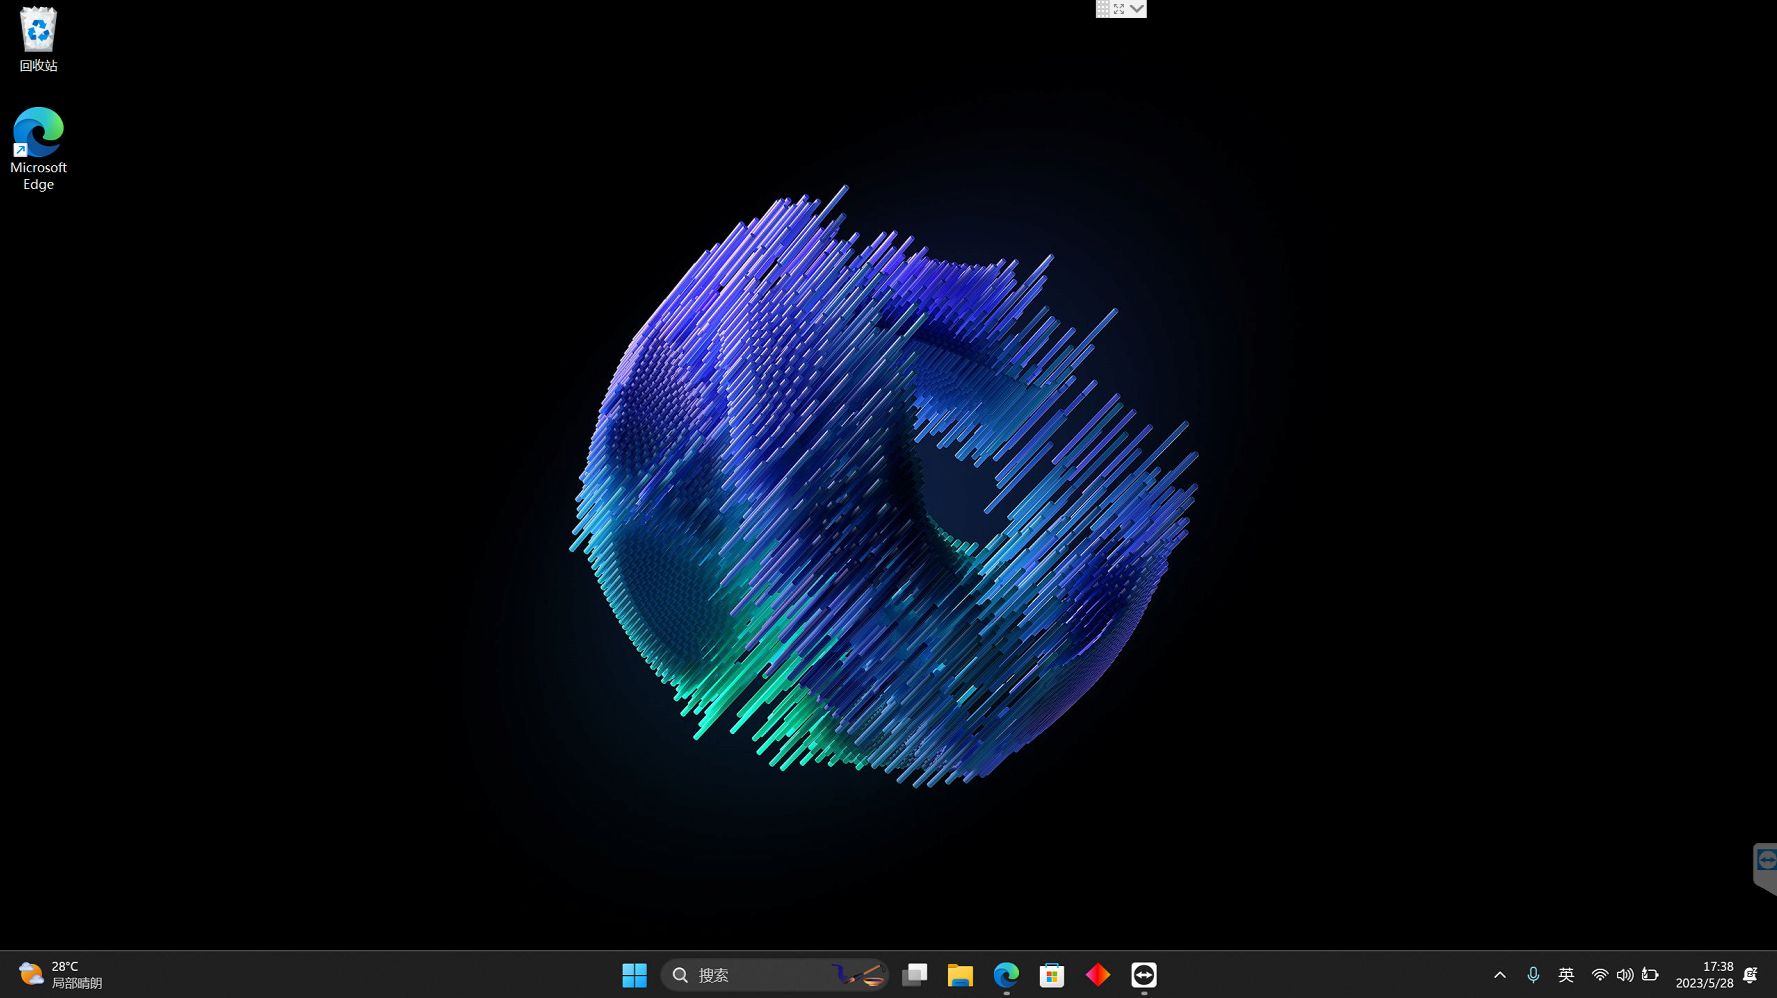Launch Microsoft Edge from the taskbar

(1006, 974)
